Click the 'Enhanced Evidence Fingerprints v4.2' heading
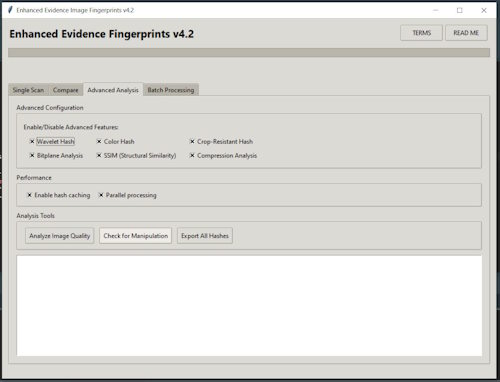The image size is (500, 382). coord(101,34)
